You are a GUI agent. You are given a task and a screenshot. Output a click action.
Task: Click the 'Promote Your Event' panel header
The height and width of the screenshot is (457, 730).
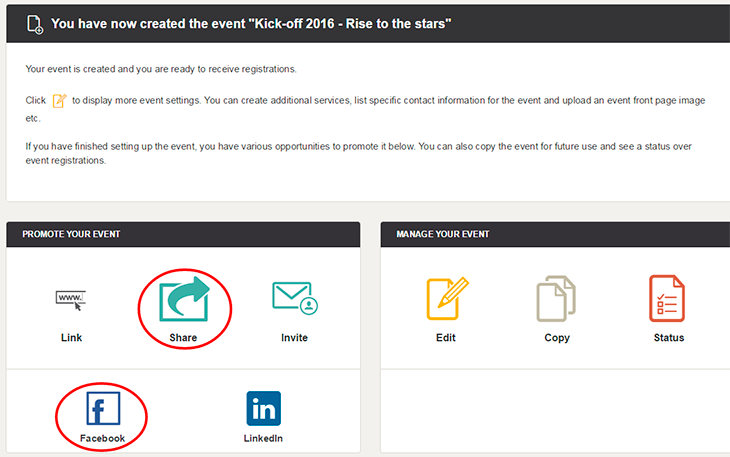pyautogui.click(x=183, y=234)
